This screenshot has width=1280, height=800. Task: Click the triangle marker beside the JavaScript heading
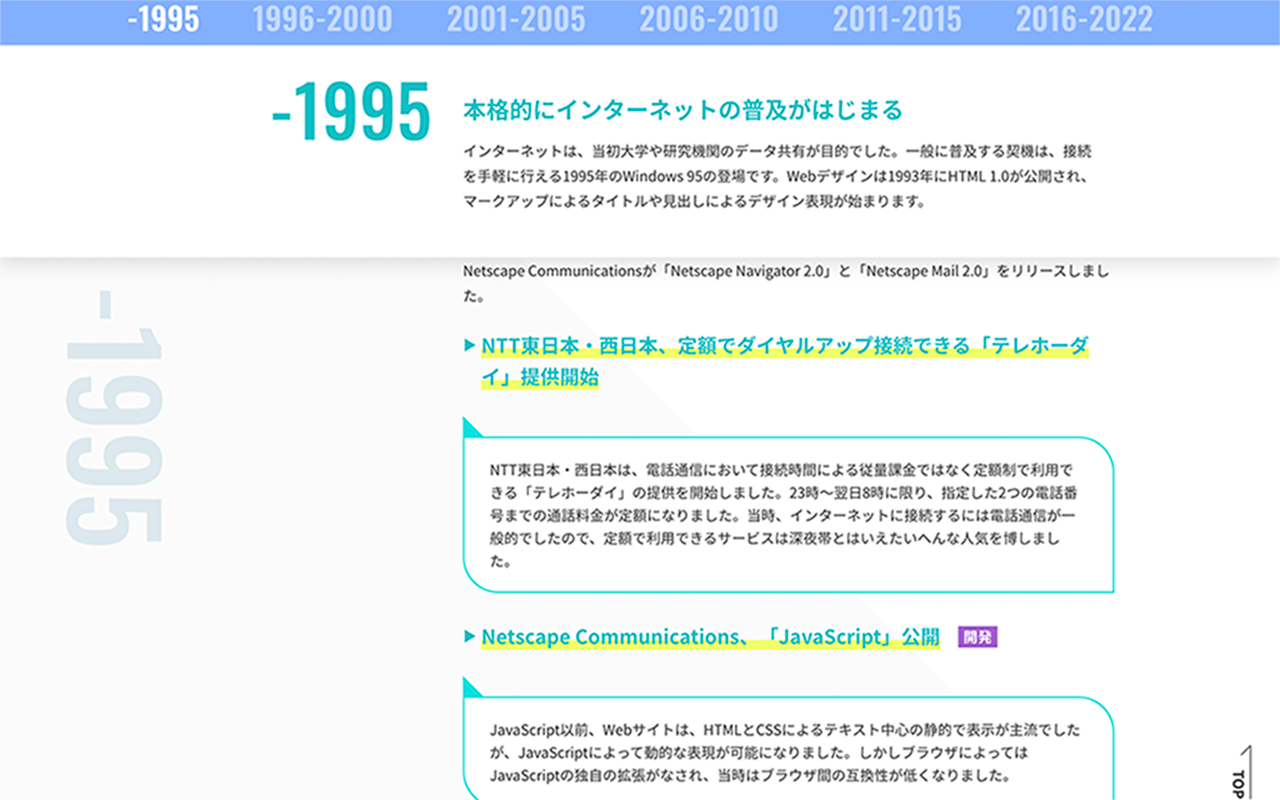coord(470,636)
